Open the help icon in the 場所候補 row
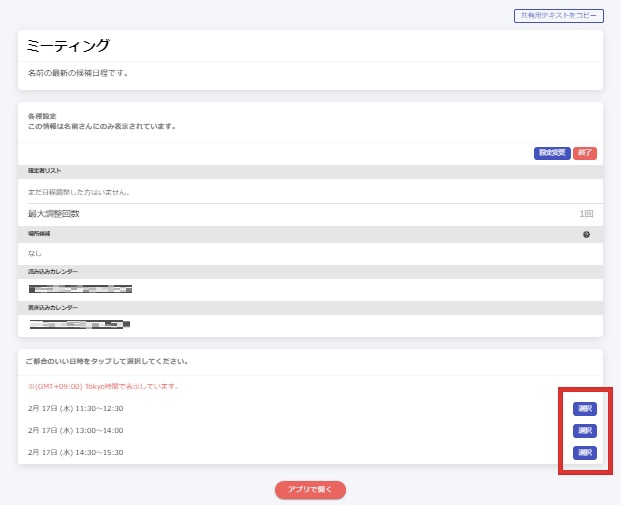The width and height of the screenshot is (621, 505). pos(586,234)
